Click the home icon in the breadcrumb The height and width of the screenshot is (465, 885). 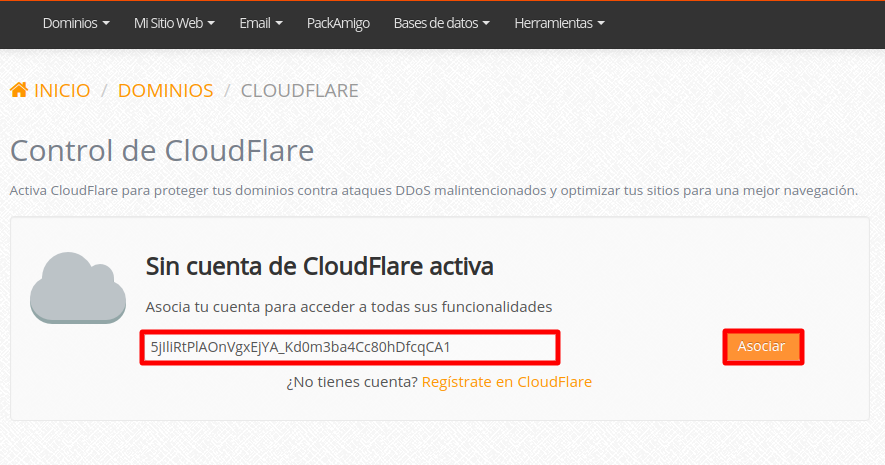click(19, 90)
